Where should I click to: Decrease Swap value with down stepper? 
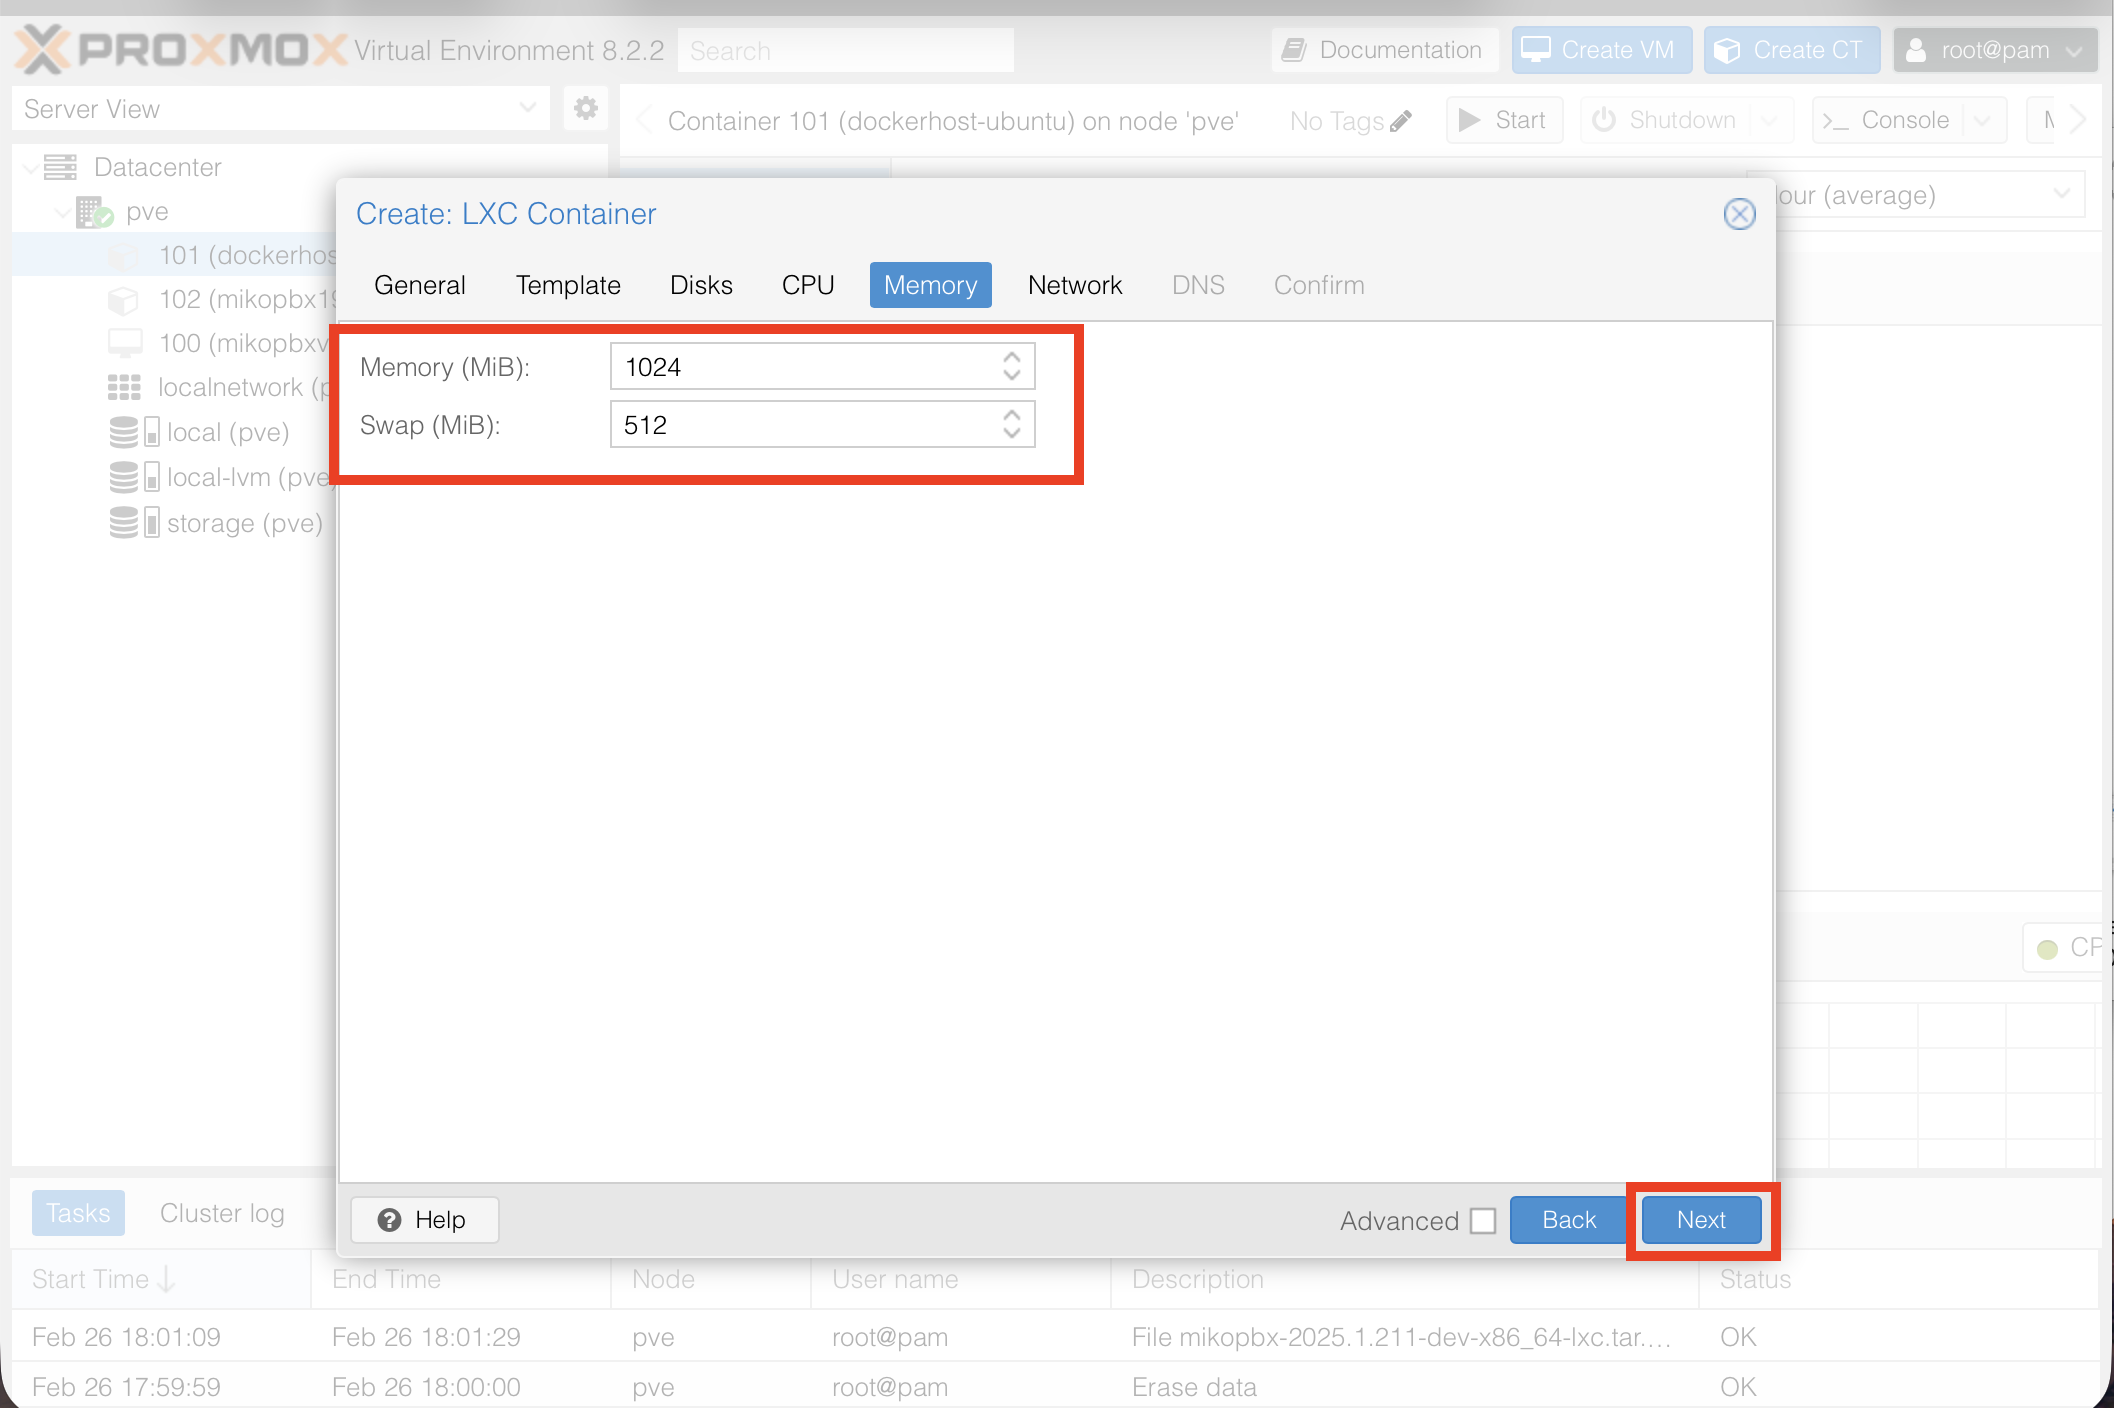(x=1012, y=434)
